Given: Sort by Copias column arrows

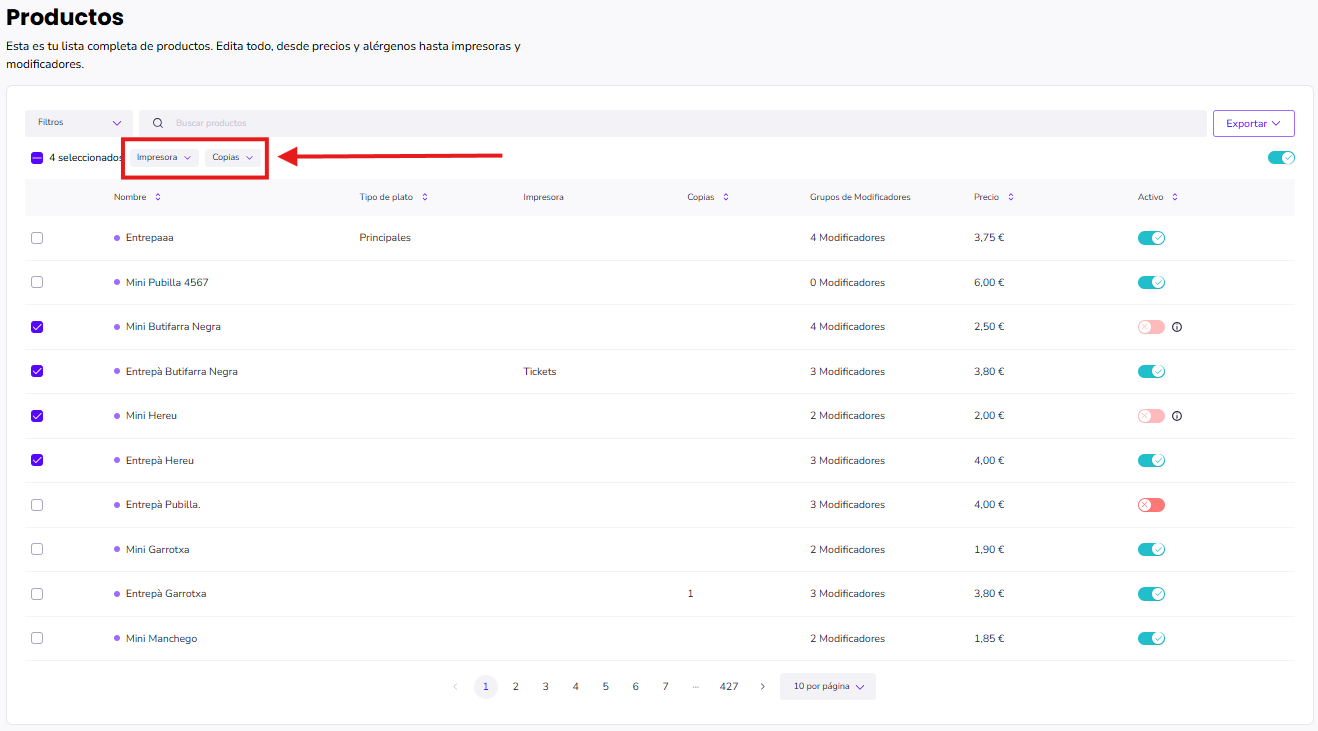Looking at the screenshot, I should pyautogui.click(x=726, y=197).
